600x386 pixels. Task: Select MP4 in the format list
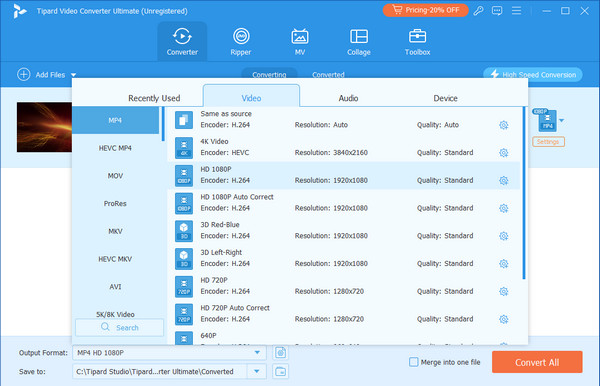click(115, 120)
